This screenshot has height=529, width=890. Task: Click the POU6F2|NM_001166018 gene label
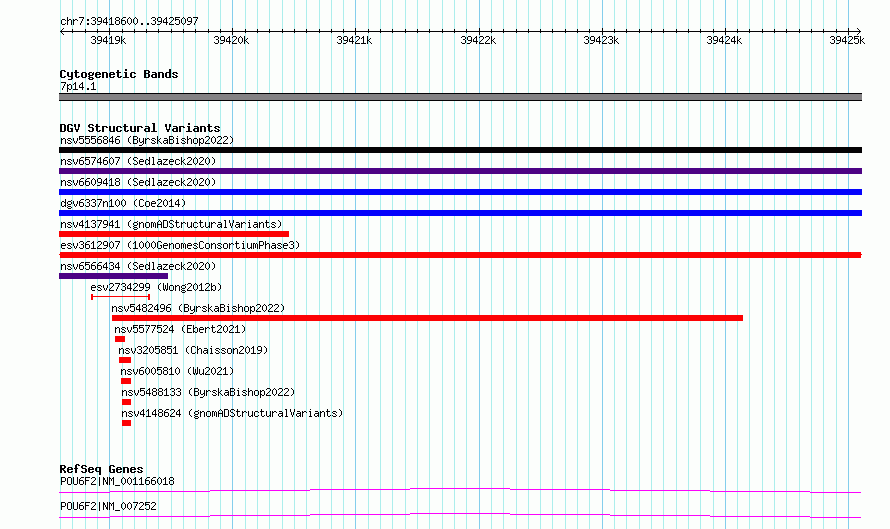[117, 481]
